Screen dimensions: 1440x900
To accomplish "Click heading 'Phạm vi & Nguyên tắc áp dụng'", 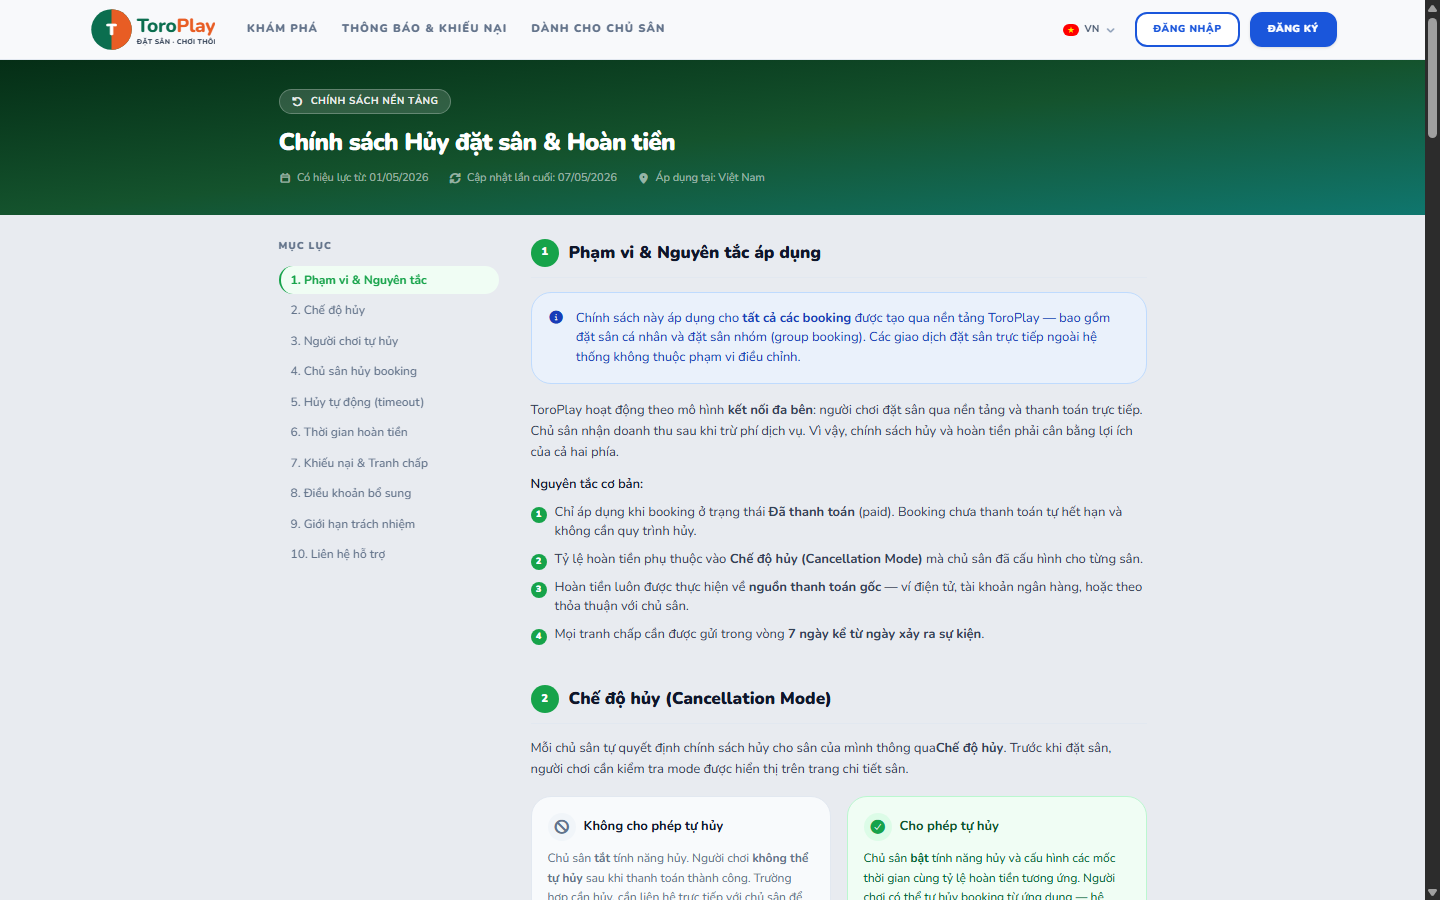I will point(694,252).
